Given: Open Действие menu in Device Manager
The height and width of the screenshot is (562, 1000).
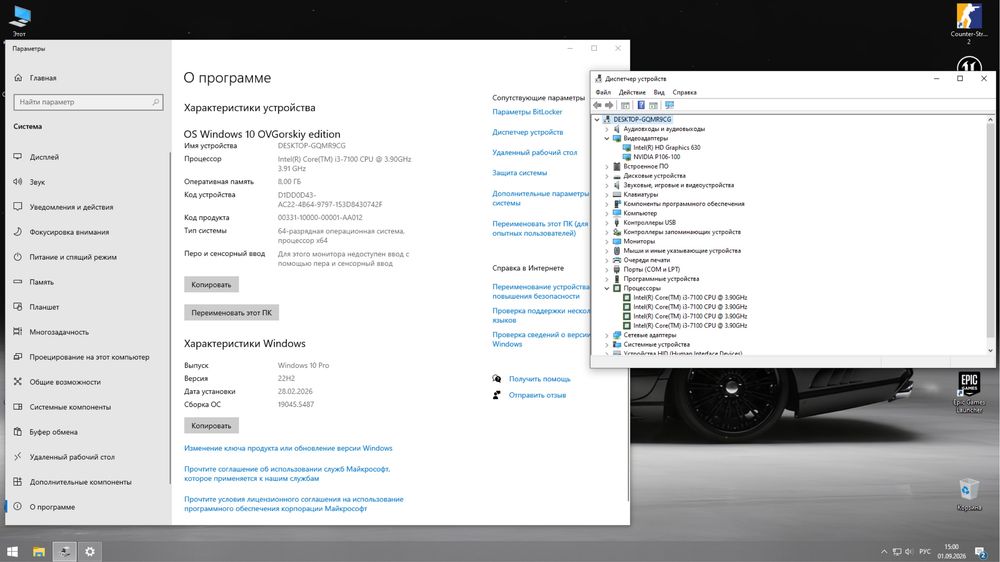Looking at the screenshot, I should pos(632,92).
